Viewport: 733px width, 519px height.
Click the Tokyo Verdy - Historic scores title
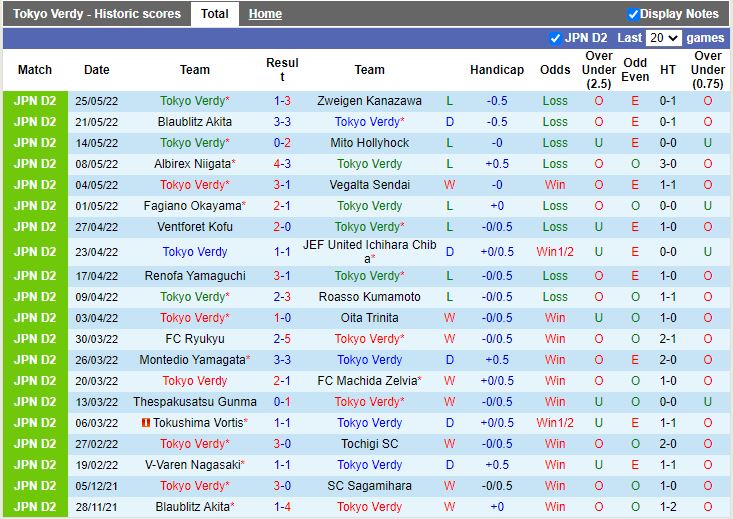[x=97, y=14]
